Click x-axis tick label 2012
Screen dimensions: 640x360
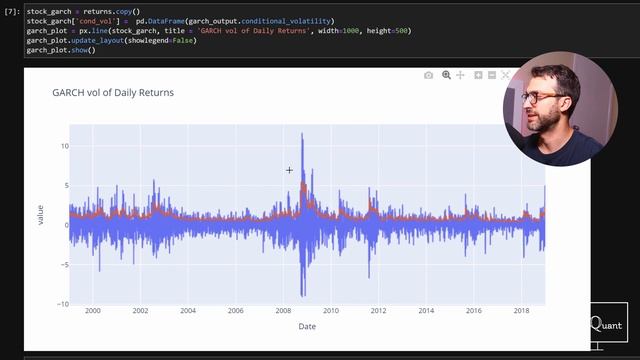(378, 311)
